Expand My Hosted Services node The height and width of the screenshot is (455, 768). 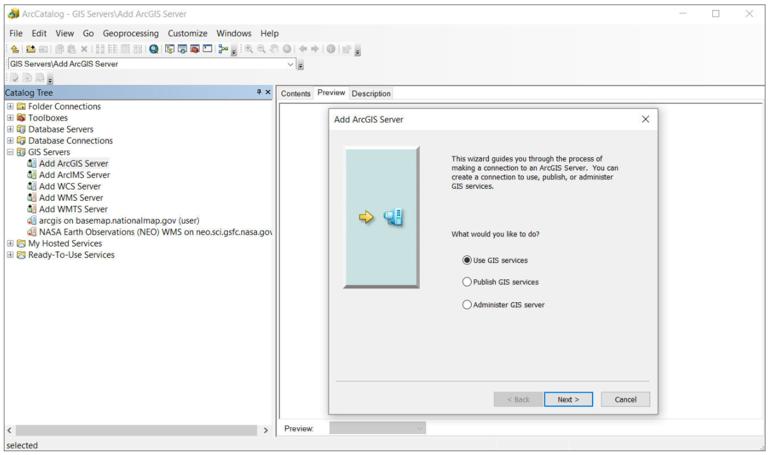(10, 243)
